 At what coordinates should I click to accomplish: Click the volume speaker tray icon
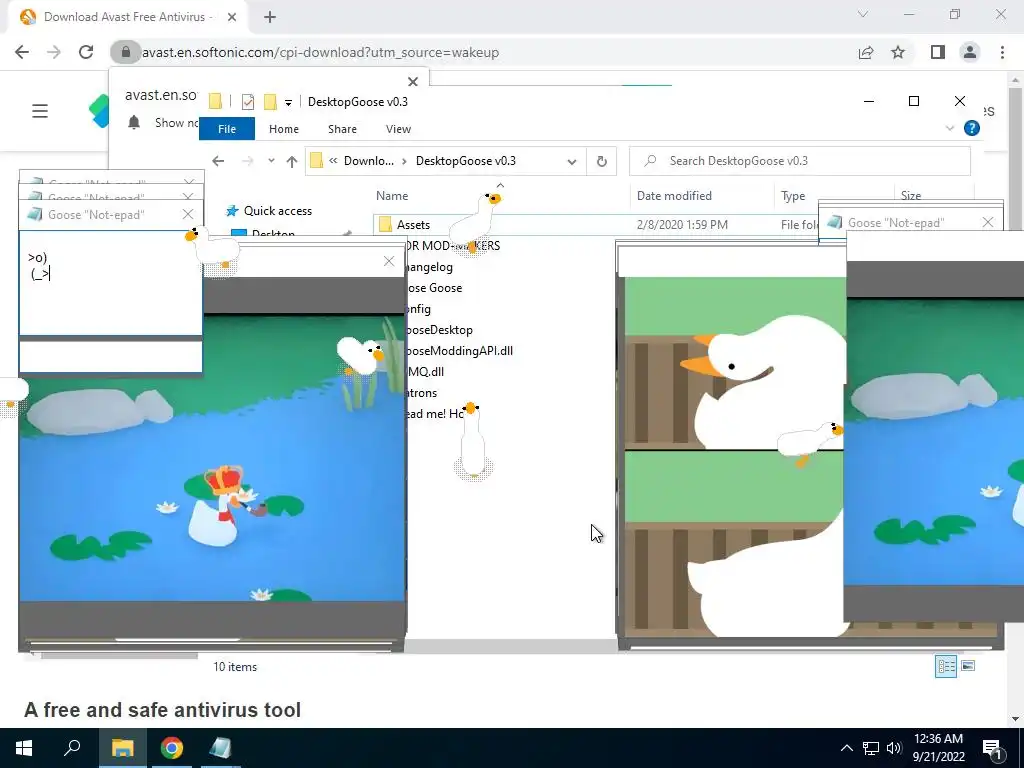pos(894,748)
